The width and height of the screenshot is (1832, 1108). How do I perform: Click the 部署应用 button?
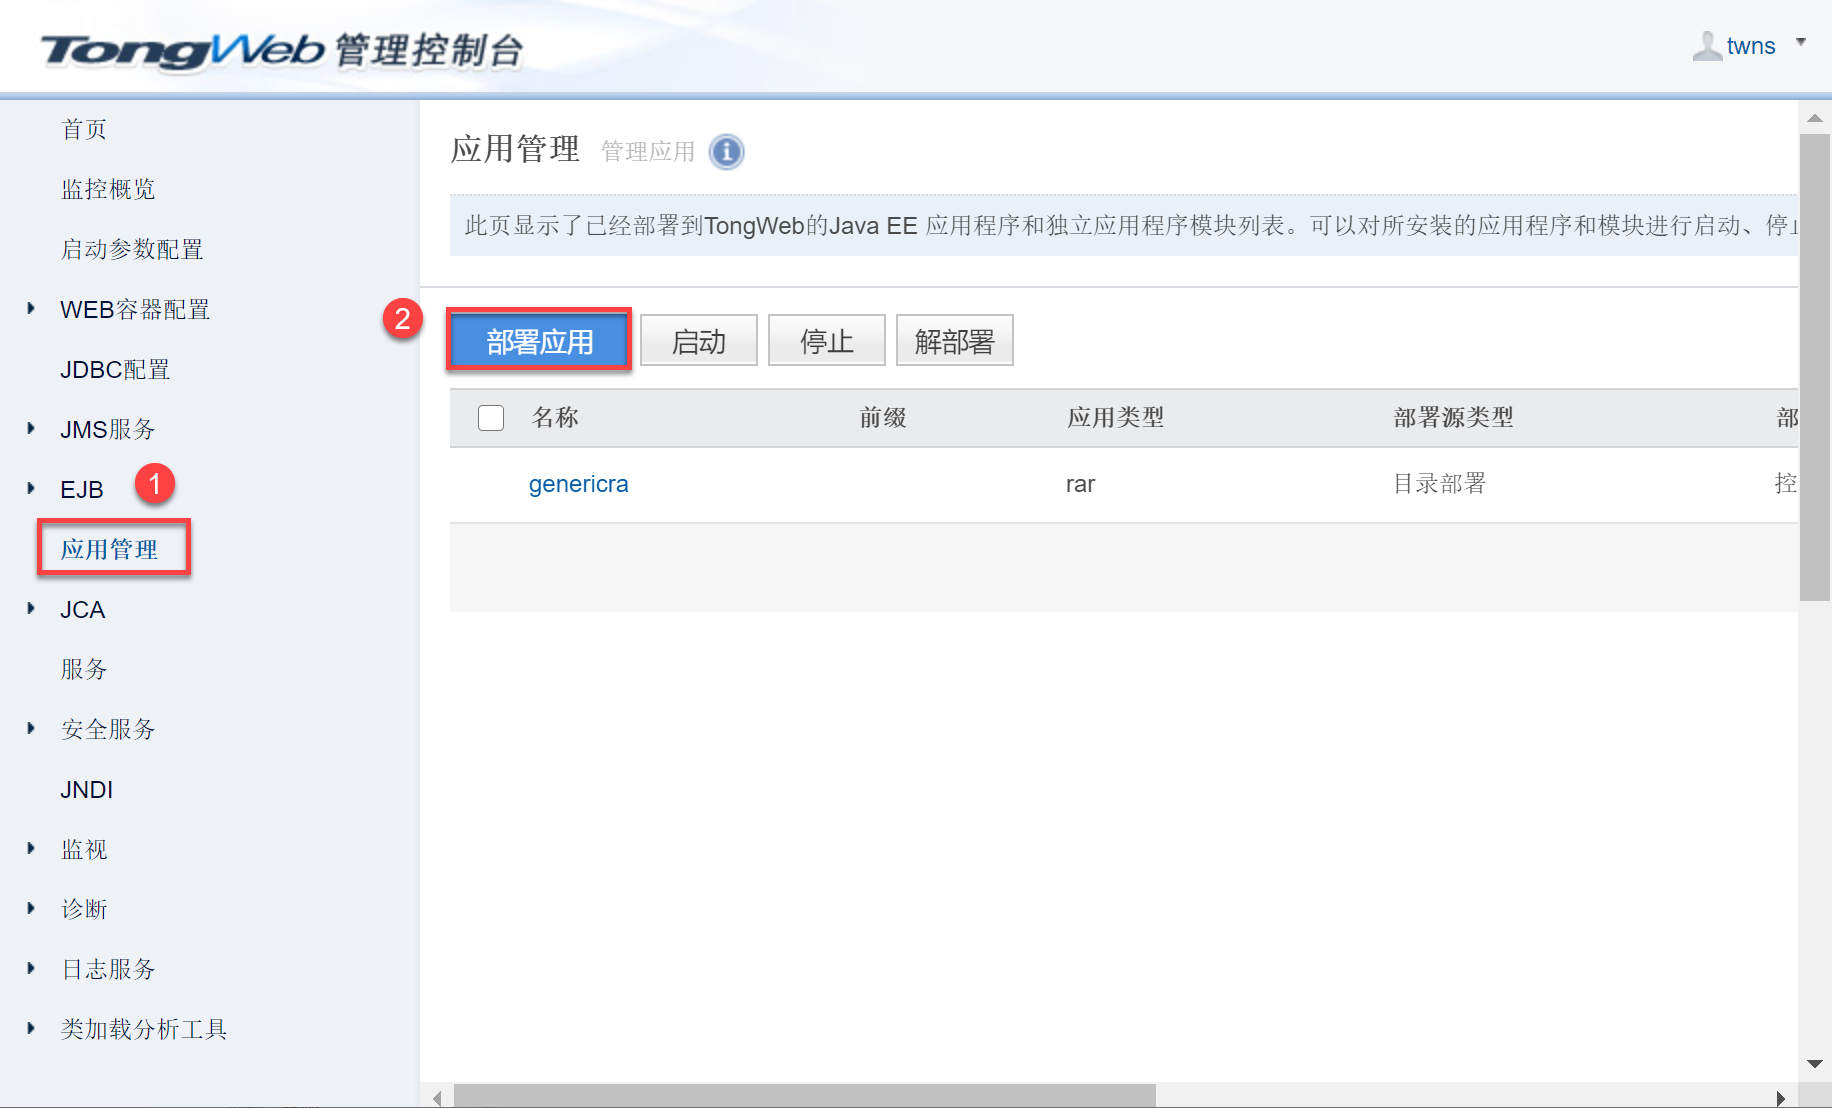pos(540,341)
